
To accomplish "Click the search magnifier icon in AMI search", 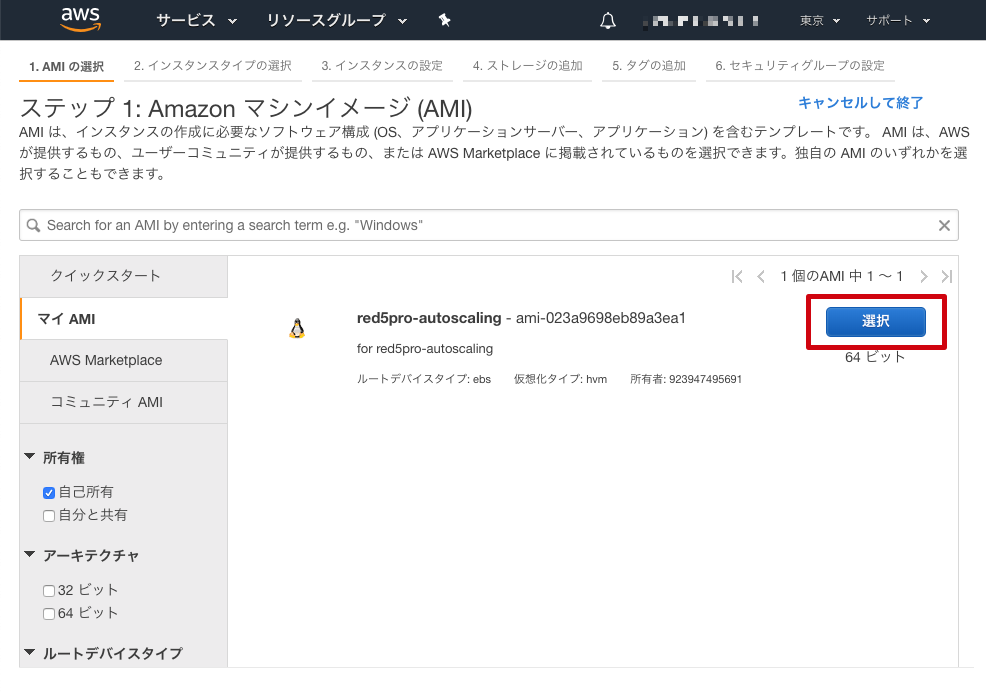I will 33,225.
